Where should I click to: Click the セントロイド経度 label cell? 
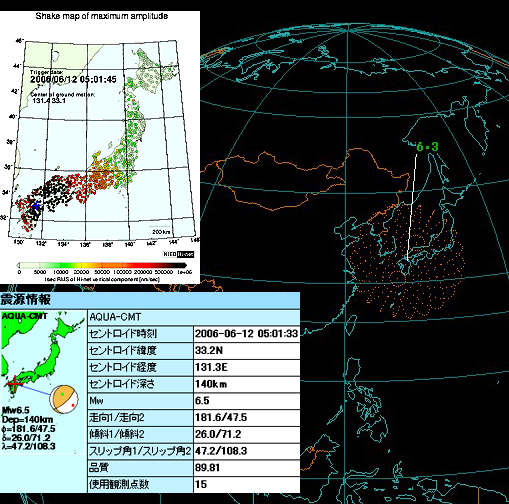click(140, 367)
